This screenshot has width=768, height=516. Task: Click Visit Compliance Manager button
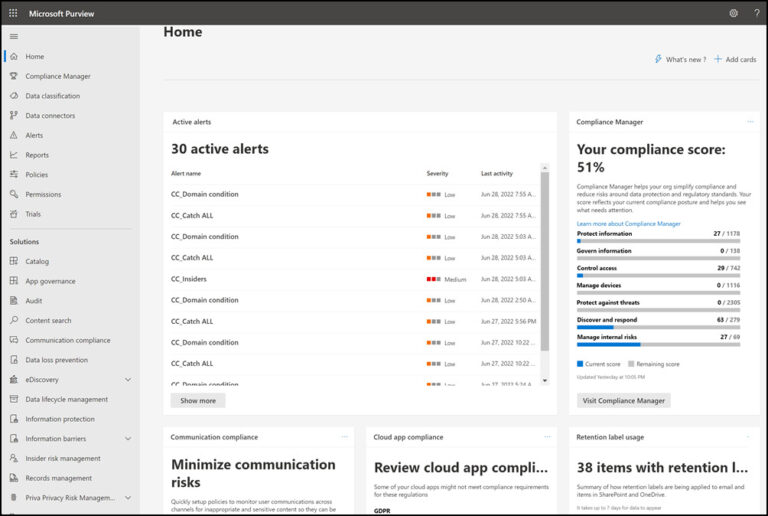coord(624,400)
